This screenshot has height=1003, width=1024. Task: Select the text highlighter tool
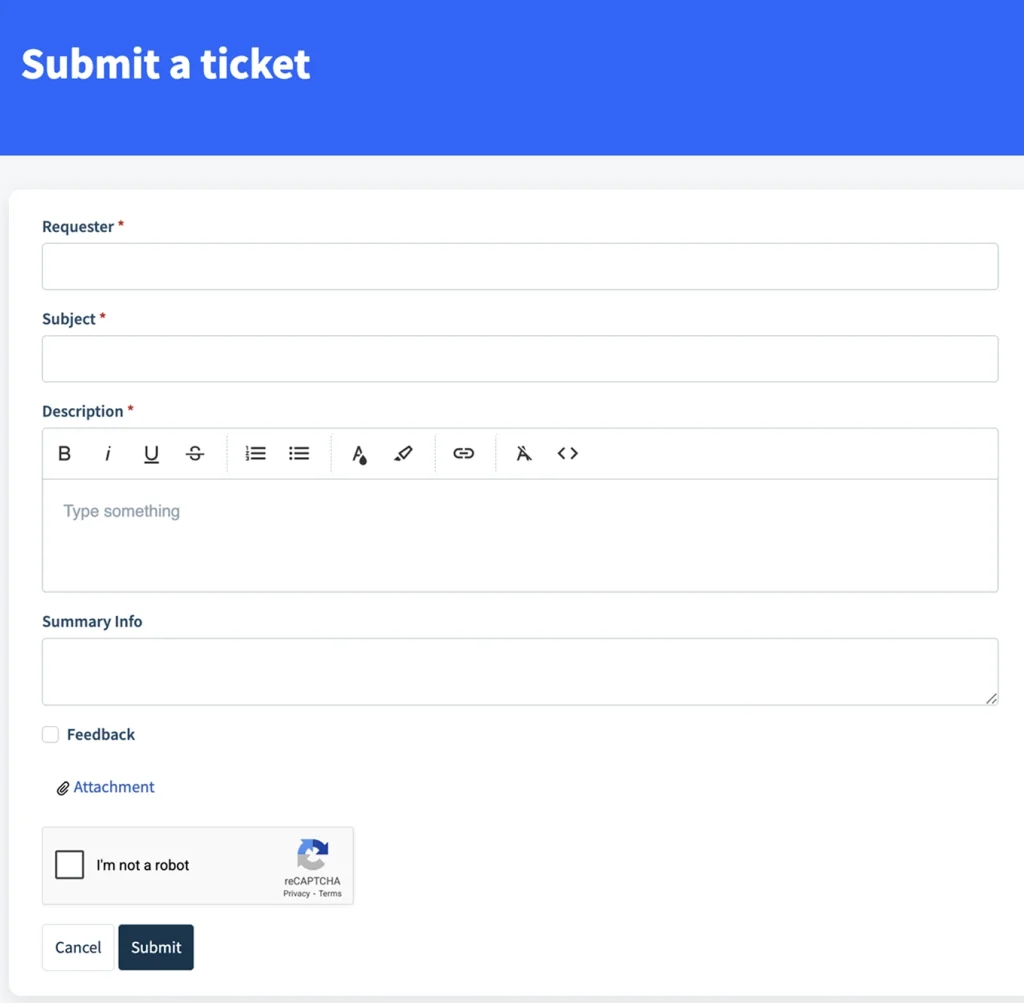tap(404, 453)
